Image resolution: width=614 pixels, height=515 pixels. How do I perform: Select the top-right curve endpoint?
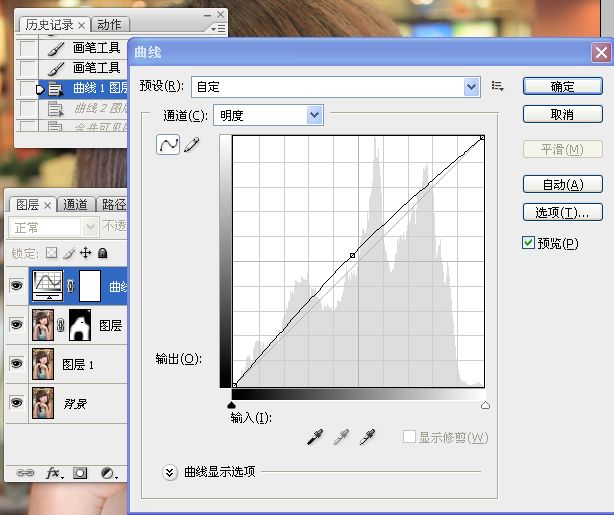pyautogui.click(x=482, y=137)
